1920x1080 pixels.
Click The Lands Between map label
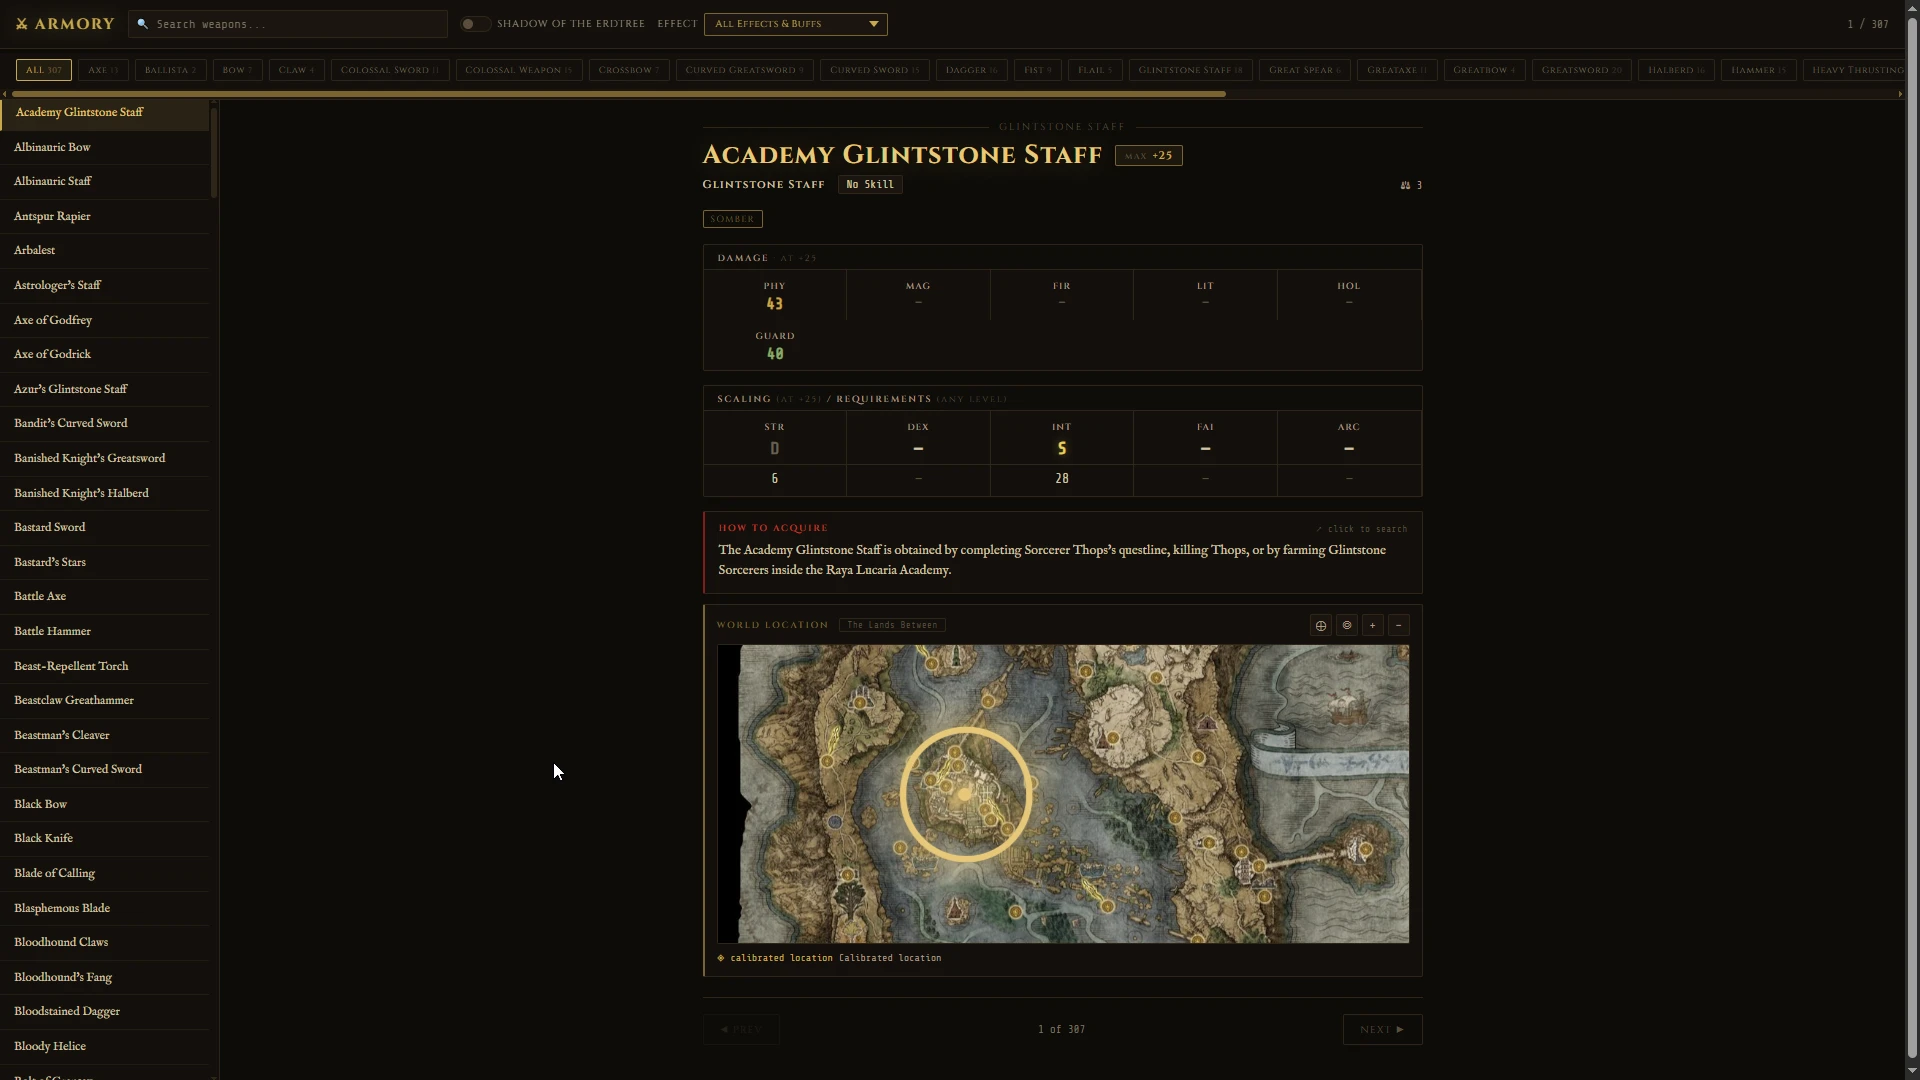tap(892, 626)
